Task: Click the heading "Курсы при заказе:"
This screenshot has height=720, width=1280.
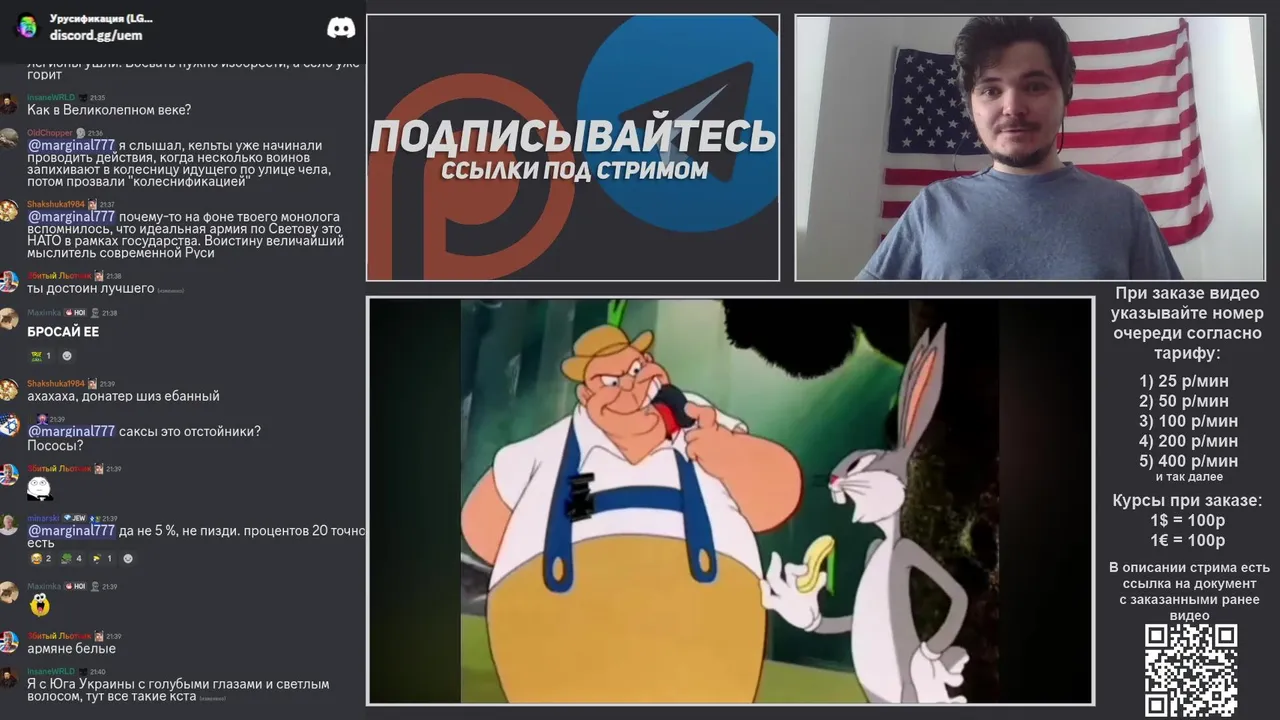Action: click(1187, 500)
